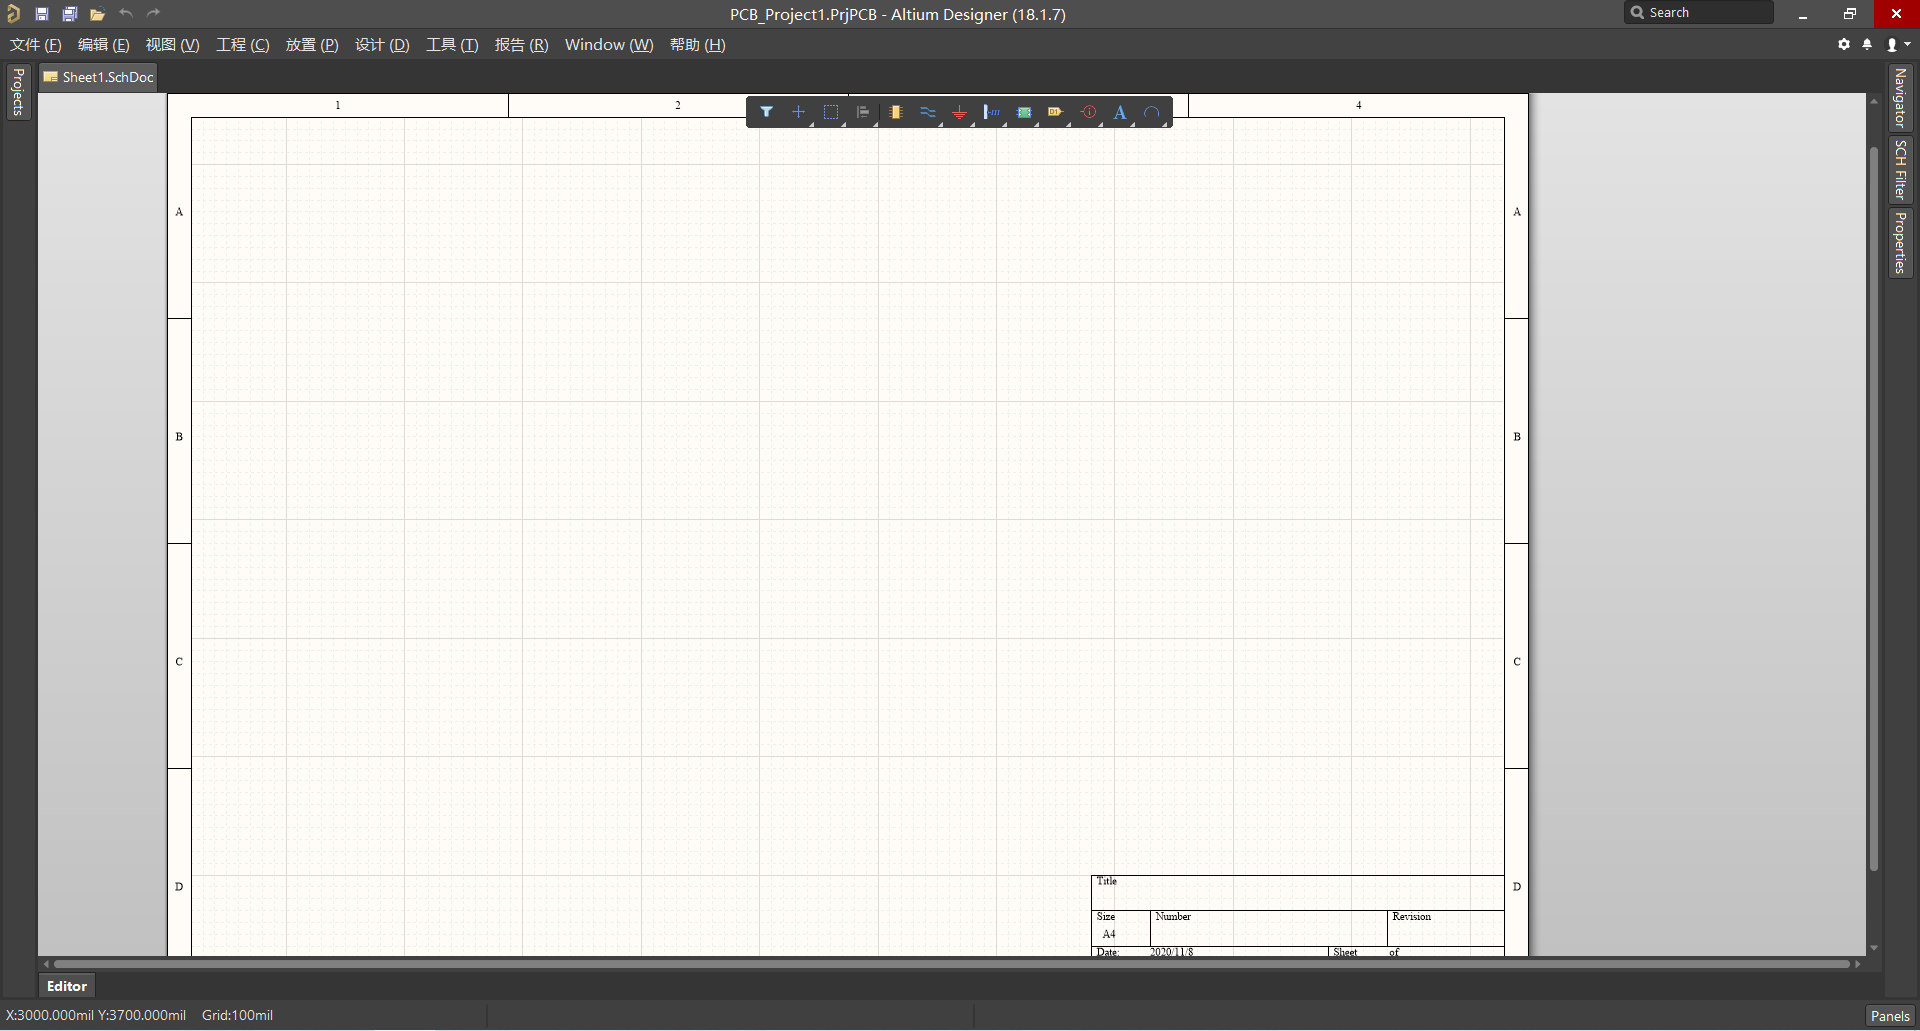
Task: Click the Number field in title block
Action: coord(1268,928)
